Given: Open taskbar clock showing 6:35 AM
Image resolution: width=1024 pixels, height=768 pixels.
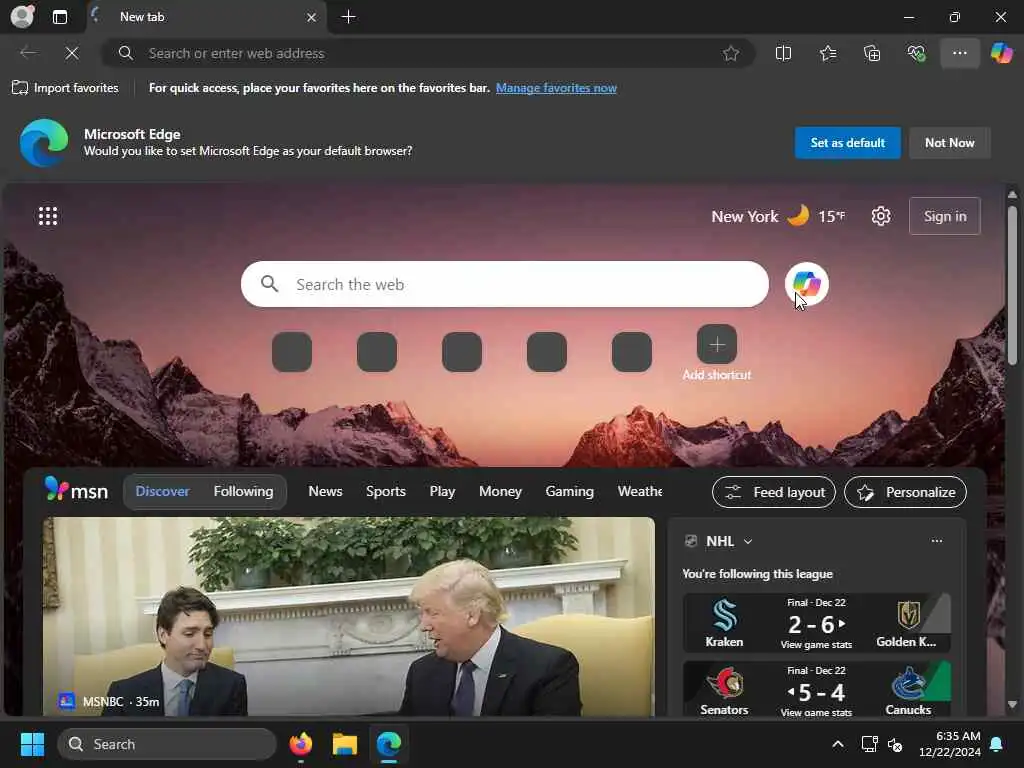Looking at the screenshot, I should click(x=950, y=744).
